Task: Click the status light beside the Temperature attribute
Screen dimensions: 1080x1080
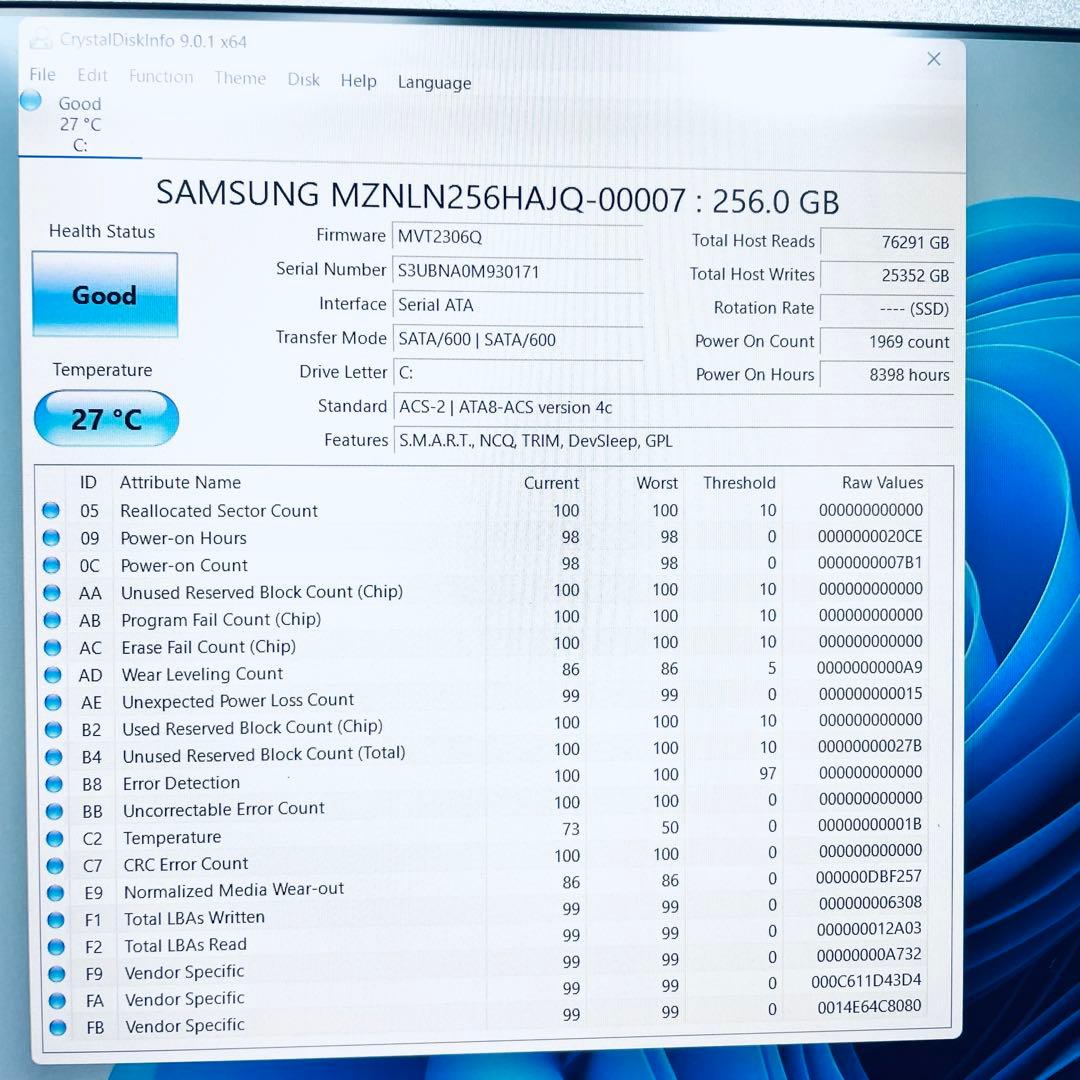Action: click(52, 838)
